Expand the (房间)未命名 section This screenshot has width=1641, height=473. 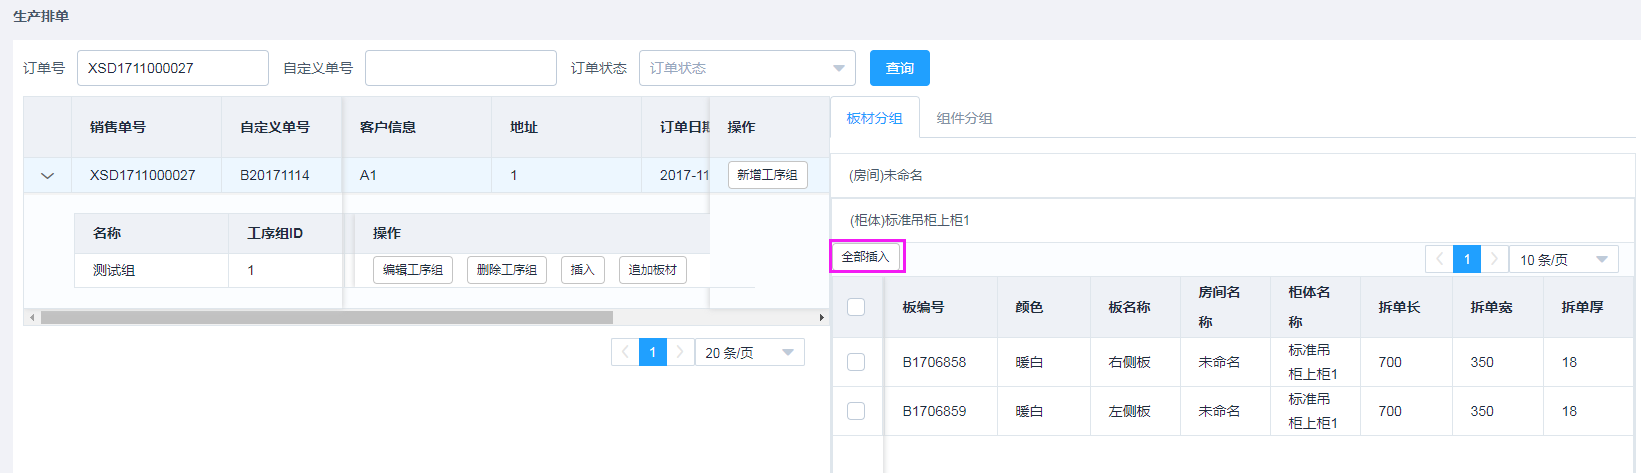coord(1233,175)
